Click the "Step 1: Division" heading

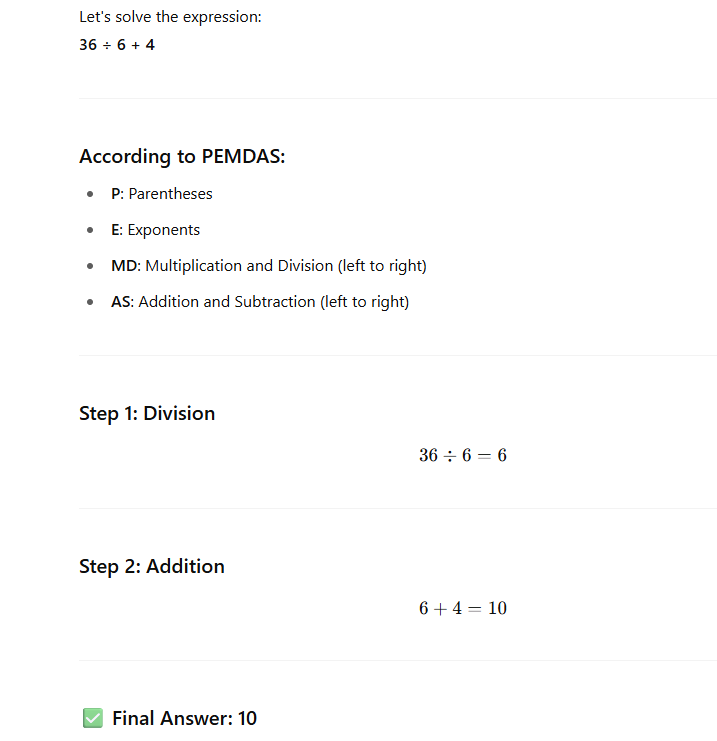[147, 413]
